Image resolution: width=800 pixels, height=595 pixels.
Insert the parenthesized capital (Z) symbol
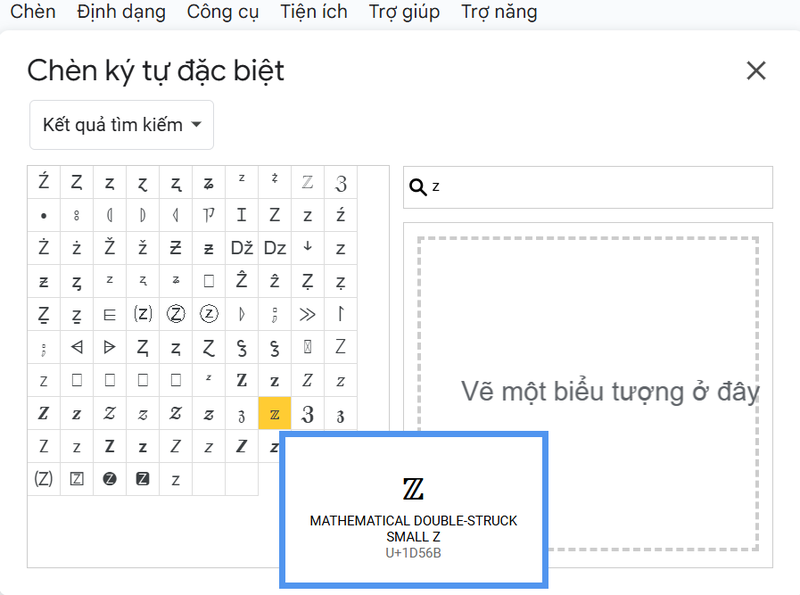(44, 480)
